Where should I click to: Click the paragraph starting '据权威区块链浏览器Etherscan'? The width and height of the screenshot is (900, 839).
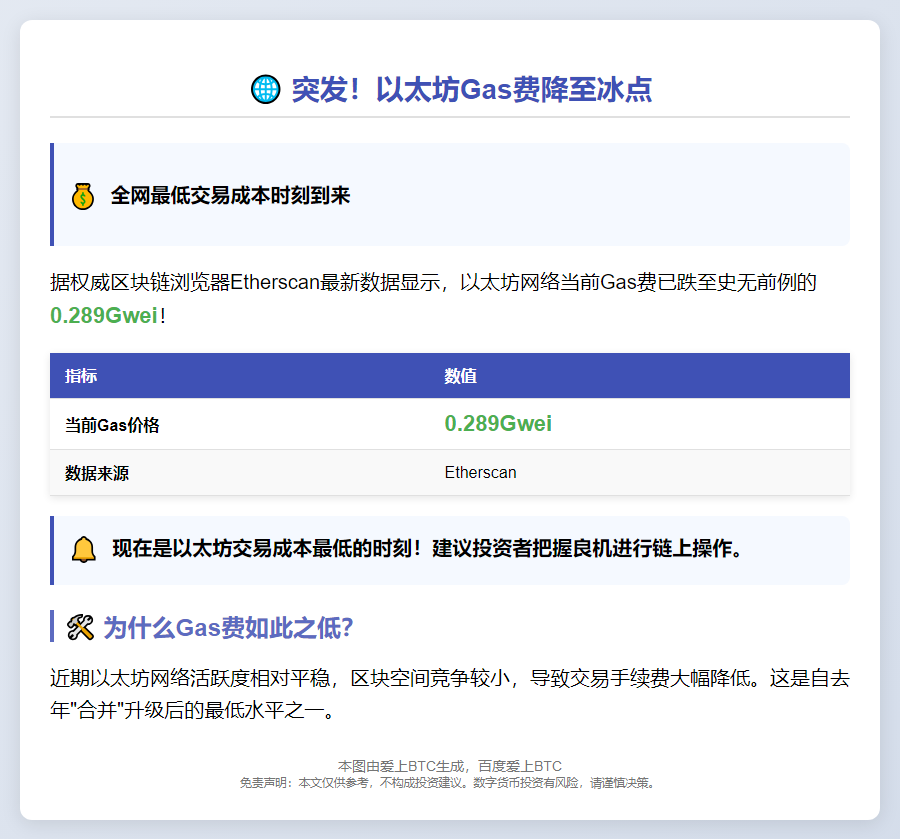click(433, 298)
